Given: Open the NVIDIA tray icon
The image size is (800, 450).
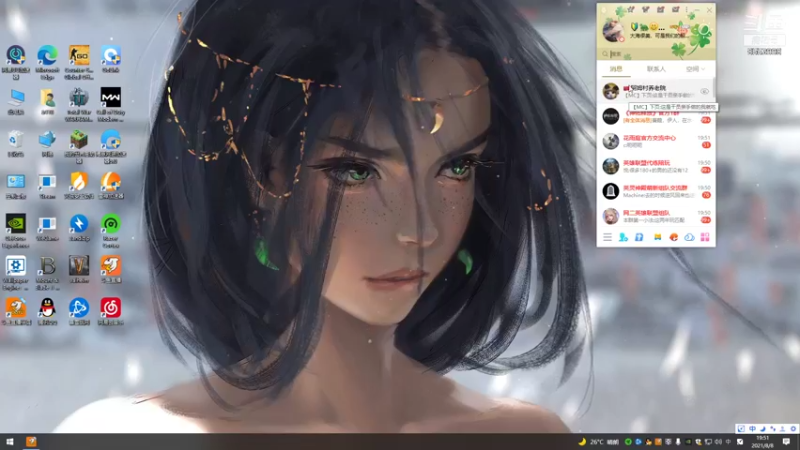Looking at the screenshot, I should coord(688,442).
